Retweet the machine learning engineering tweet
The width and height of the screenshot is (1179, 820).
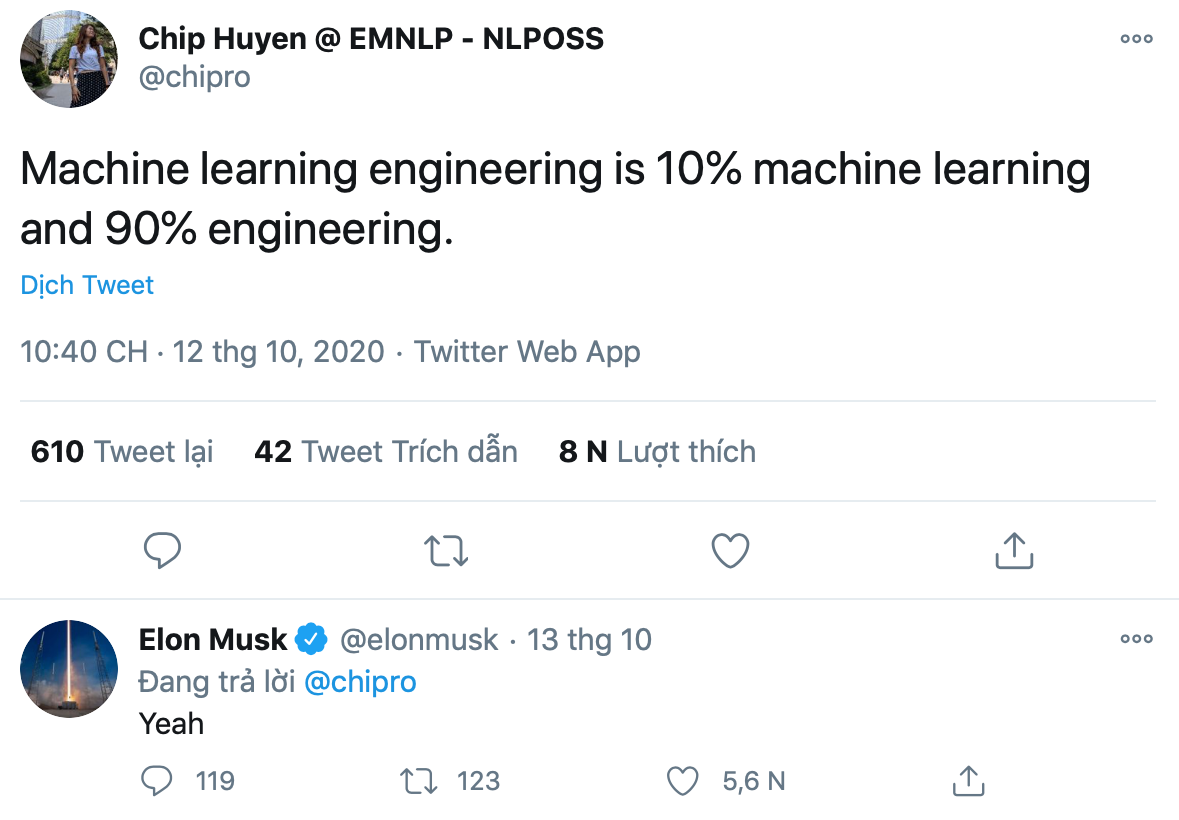447,550
